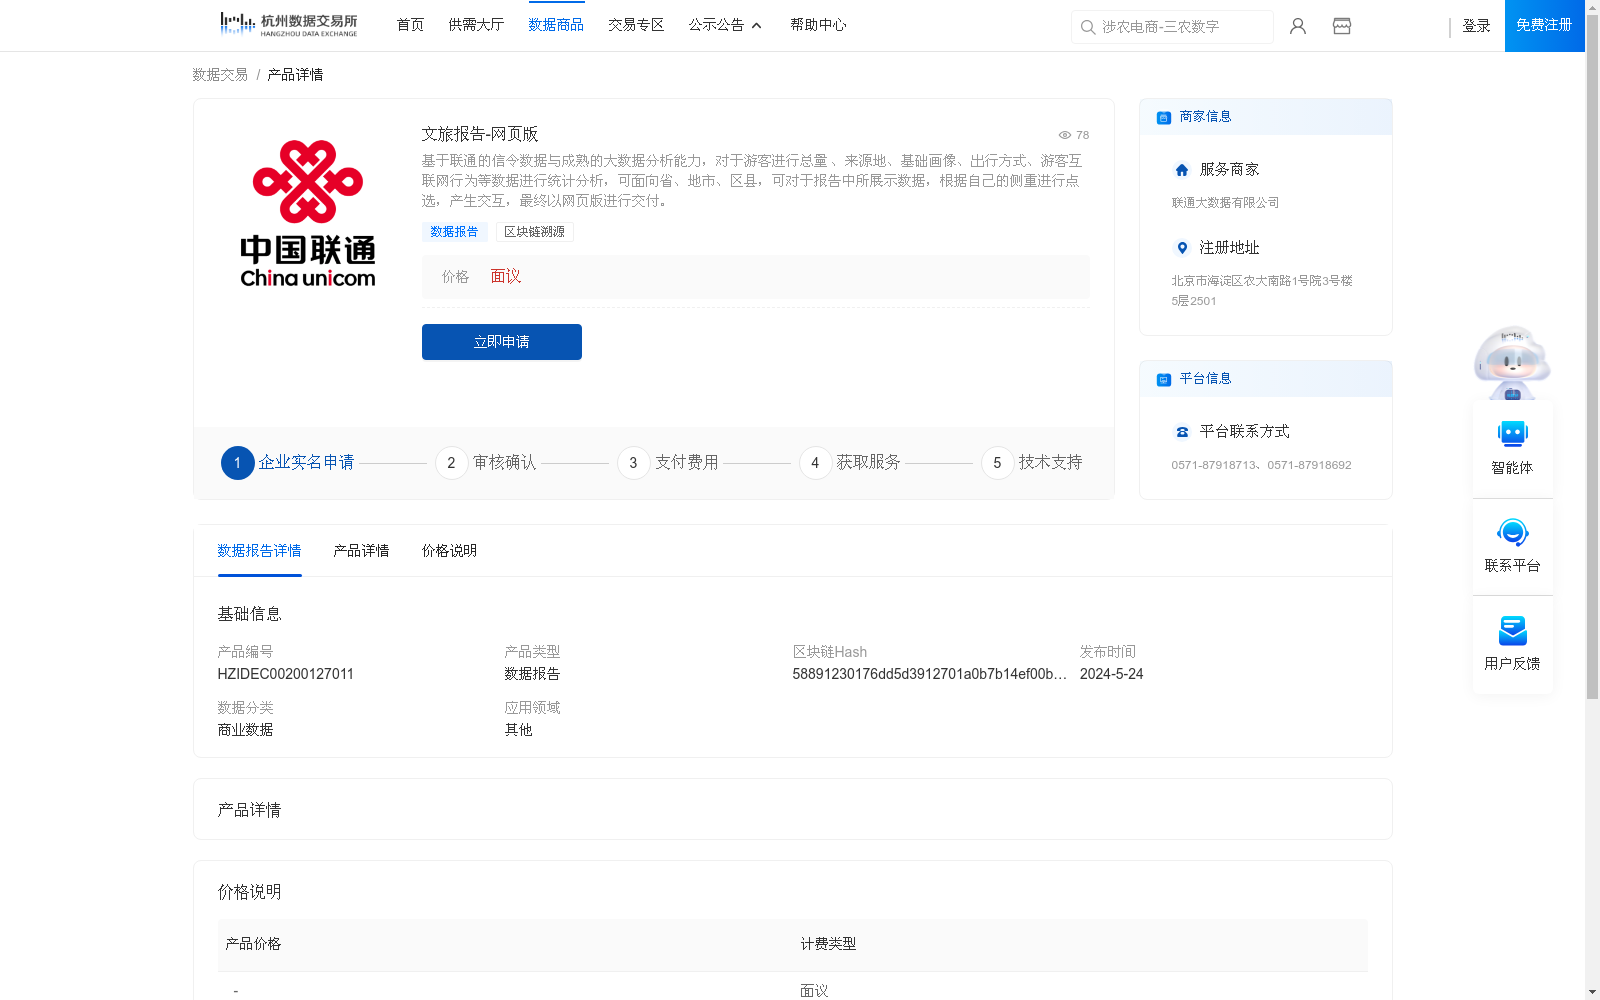Click the 区块链溯源 tag
The height and width of the screenshot is (1000, 1600).
(535, 232)
